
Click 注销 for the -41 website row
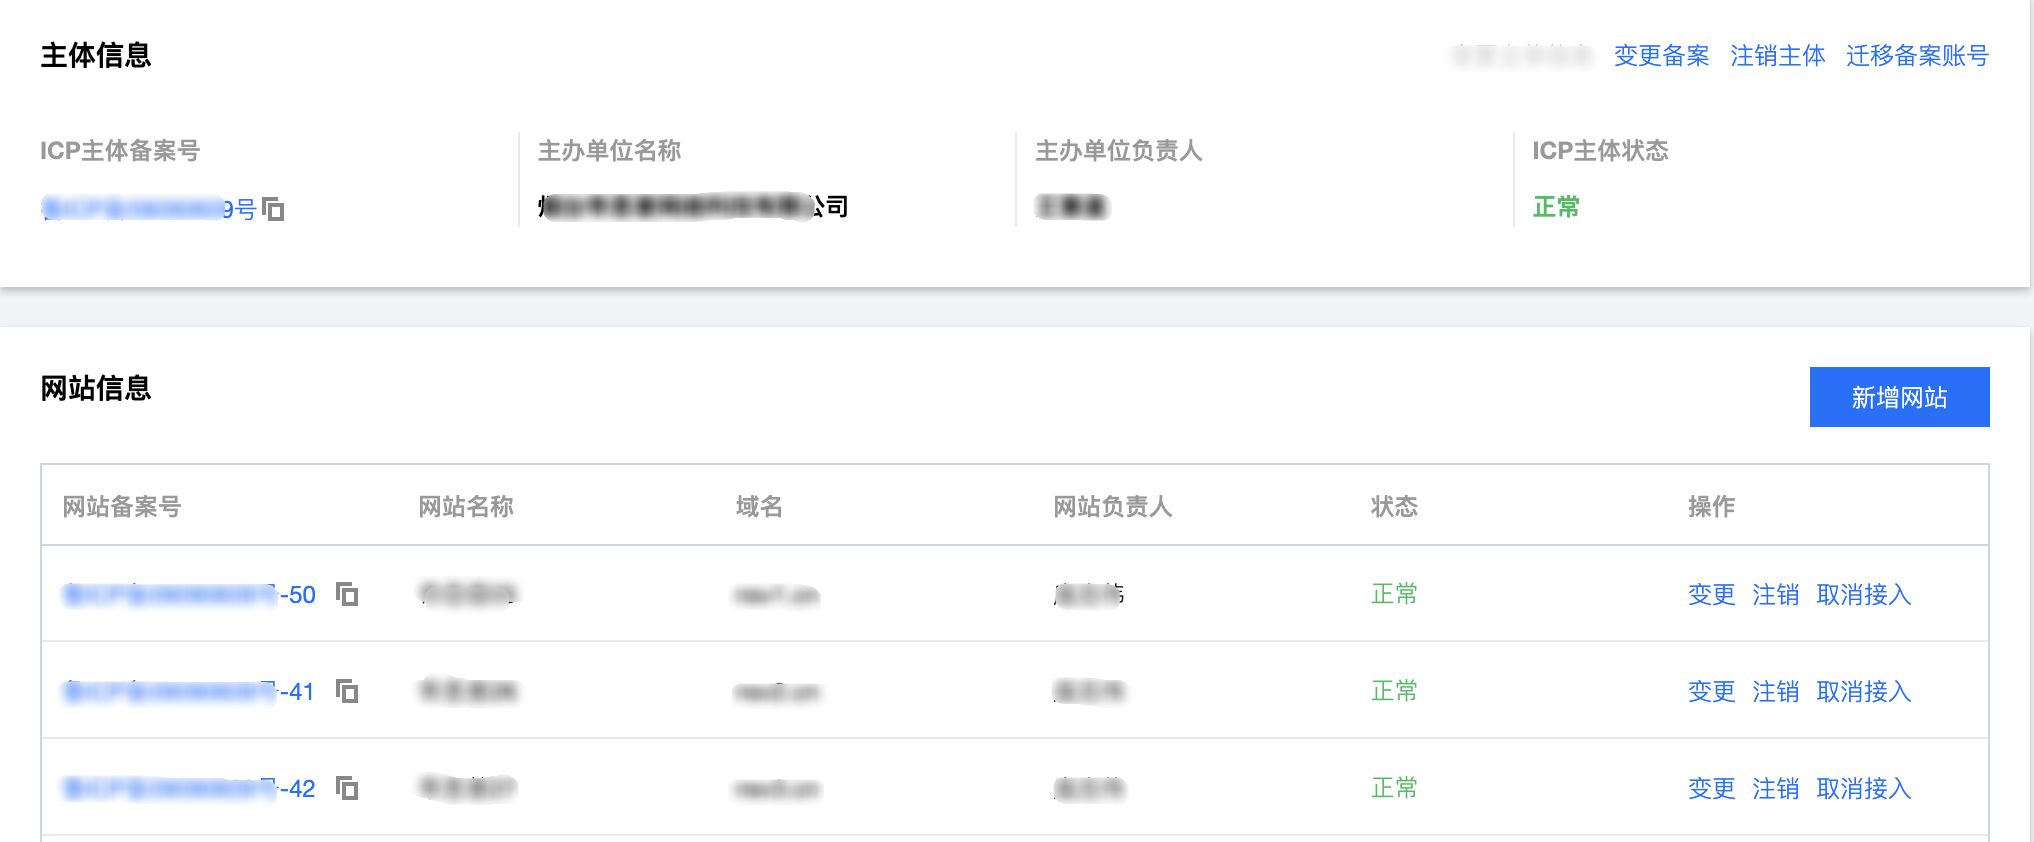pos(1775,692)
